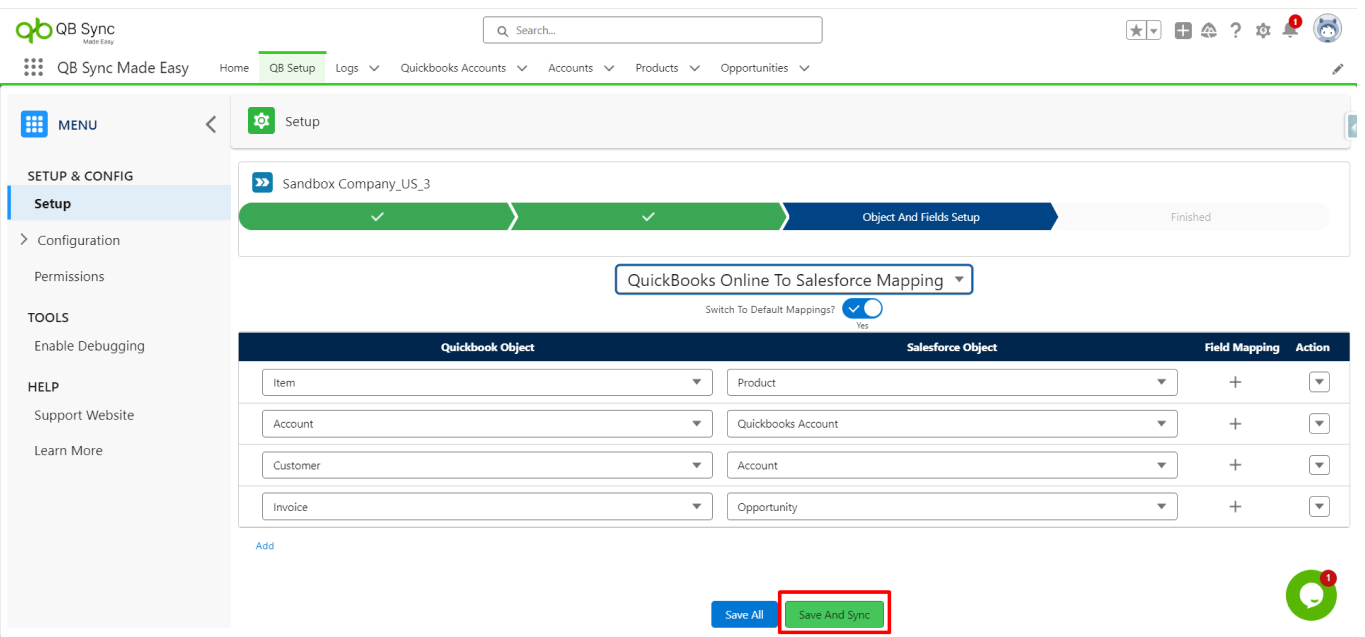Click the green Setup gear icon
1365x637 pixels.
(261, 121)
